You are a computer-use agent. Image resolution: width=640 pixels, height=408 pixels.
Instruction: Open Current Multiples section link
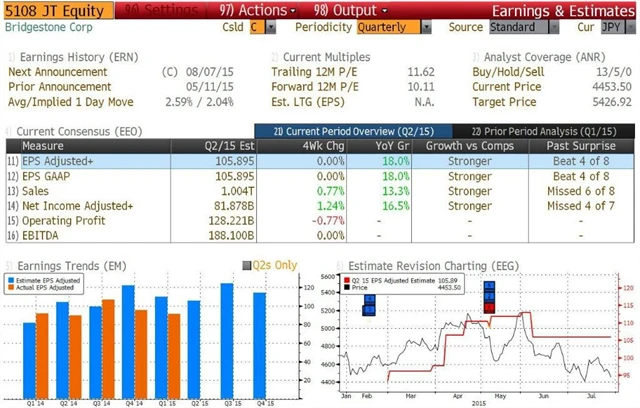tap(327, 57)
